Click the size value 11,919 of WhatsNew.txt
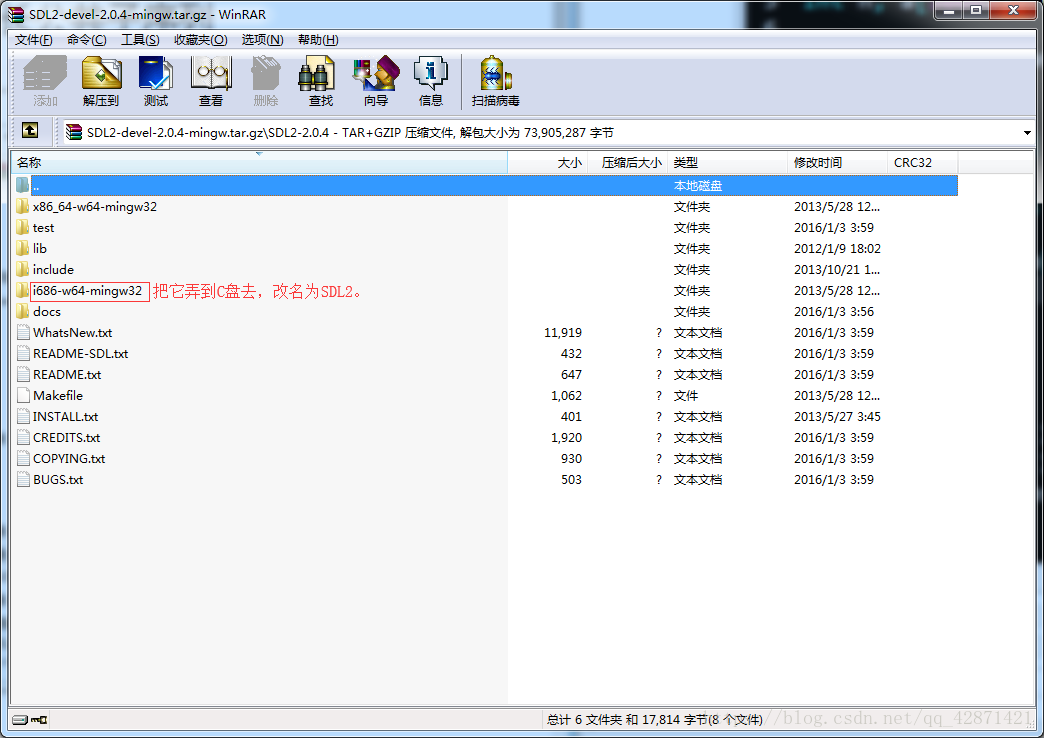 pyautogui.click(x=563, y=332)
